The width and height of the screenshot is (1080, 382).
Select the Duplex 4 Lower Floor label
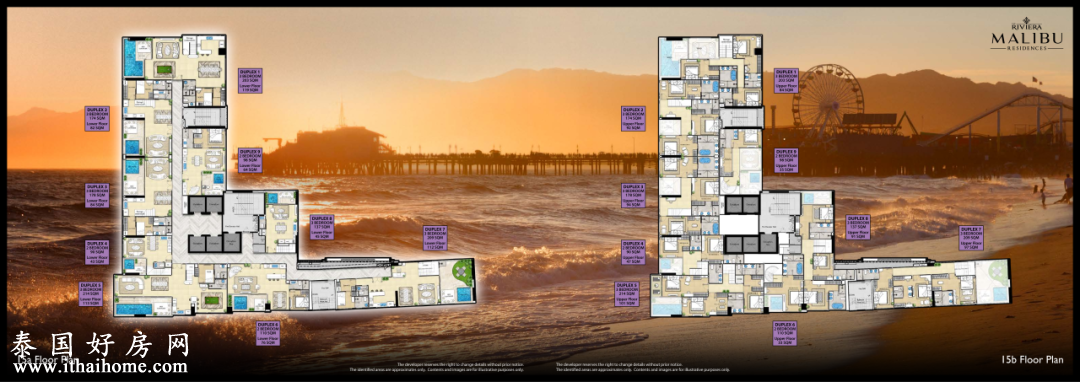click(97, 252)
